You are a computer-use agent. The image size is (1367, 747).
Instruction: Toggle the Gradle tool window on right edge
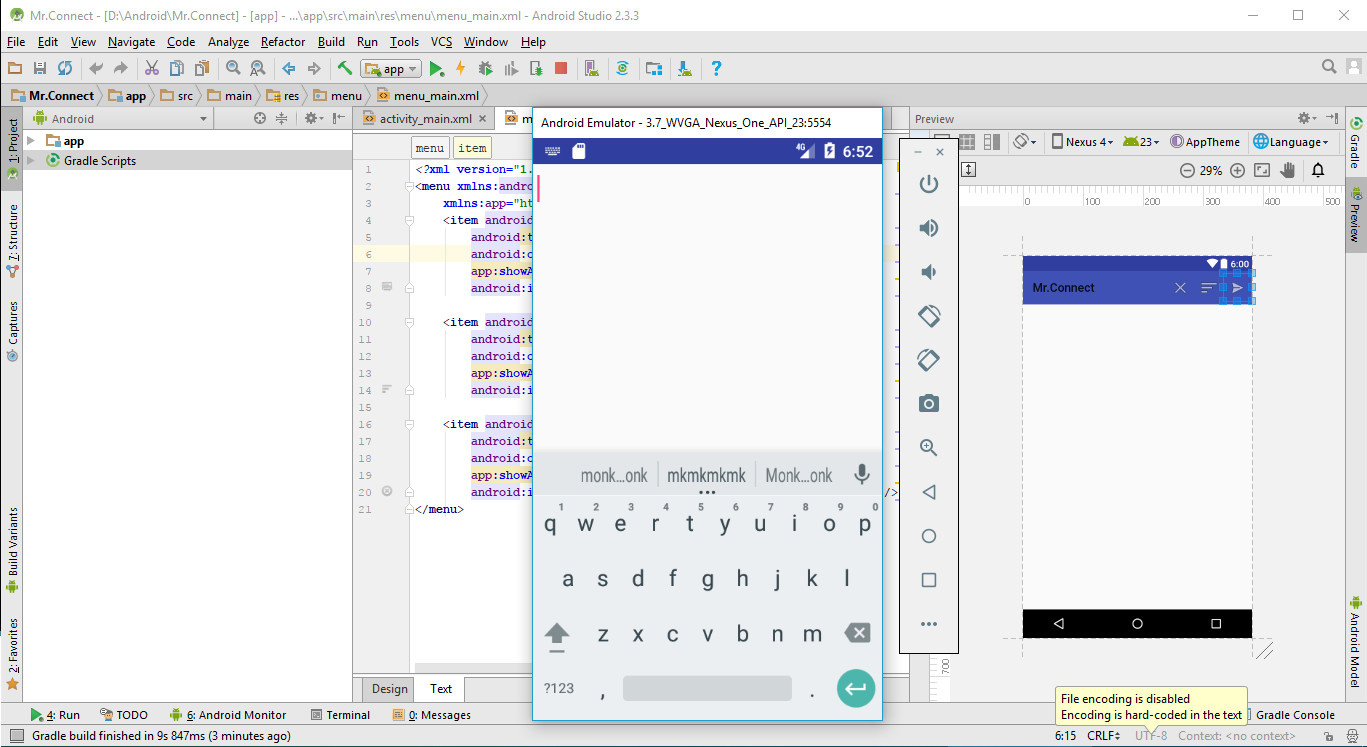1355,143
